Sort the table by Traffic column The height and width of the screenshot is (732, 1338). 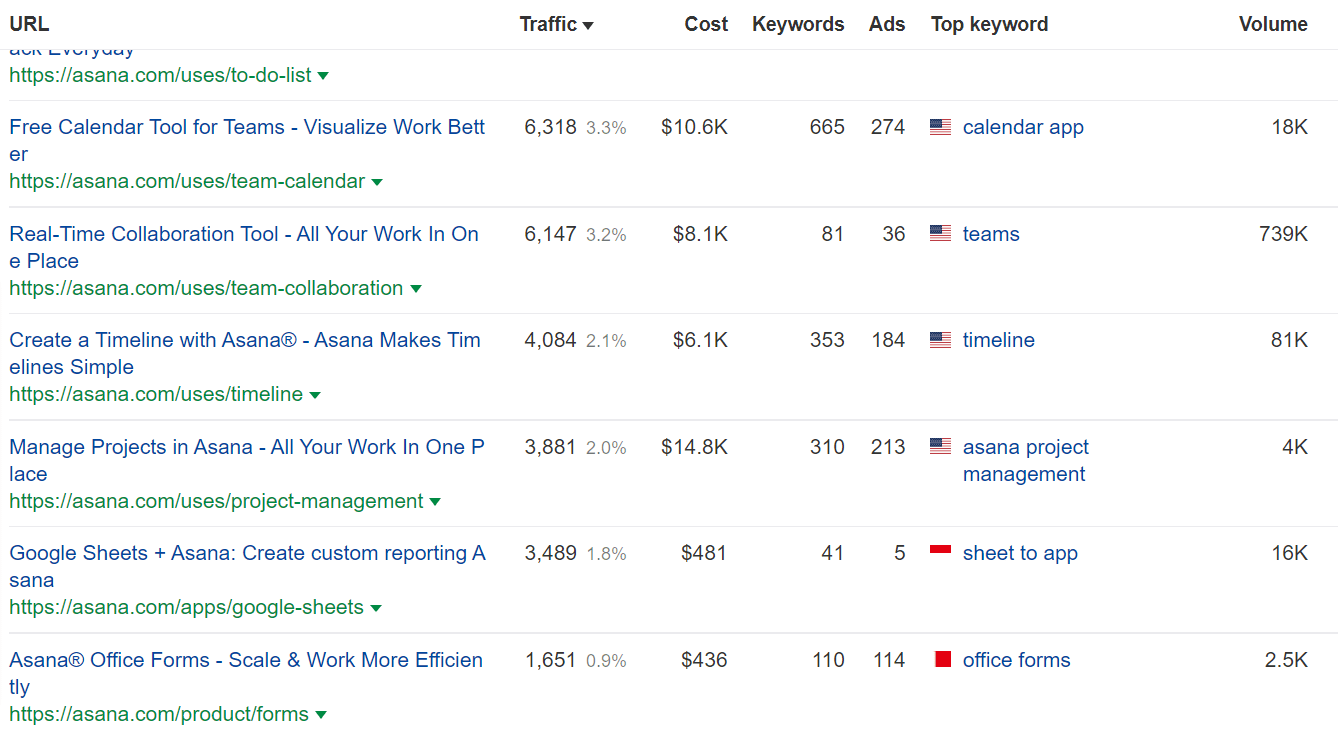[556, 25]
